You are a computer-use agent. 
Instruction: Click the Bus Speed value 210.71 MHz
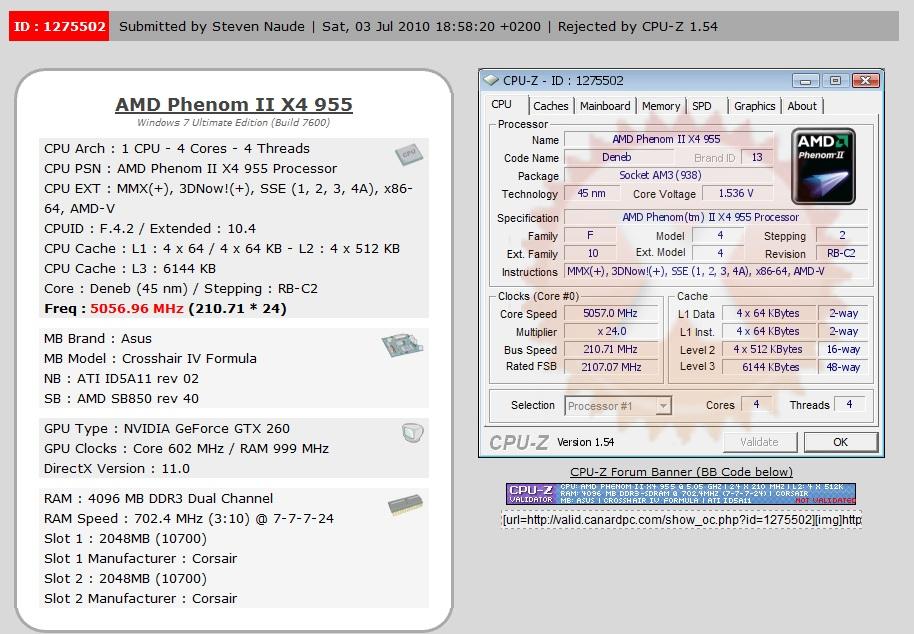click(611, 350)
